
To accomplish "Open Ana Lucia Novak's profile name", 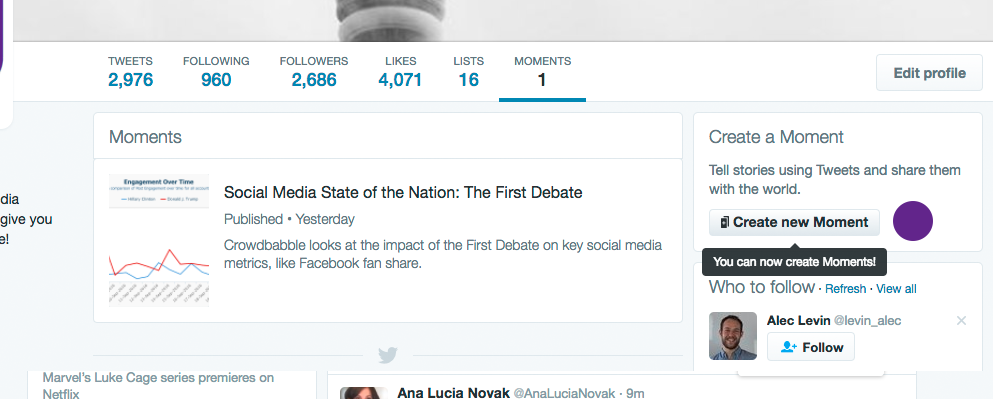I will (x=453, y=393).
